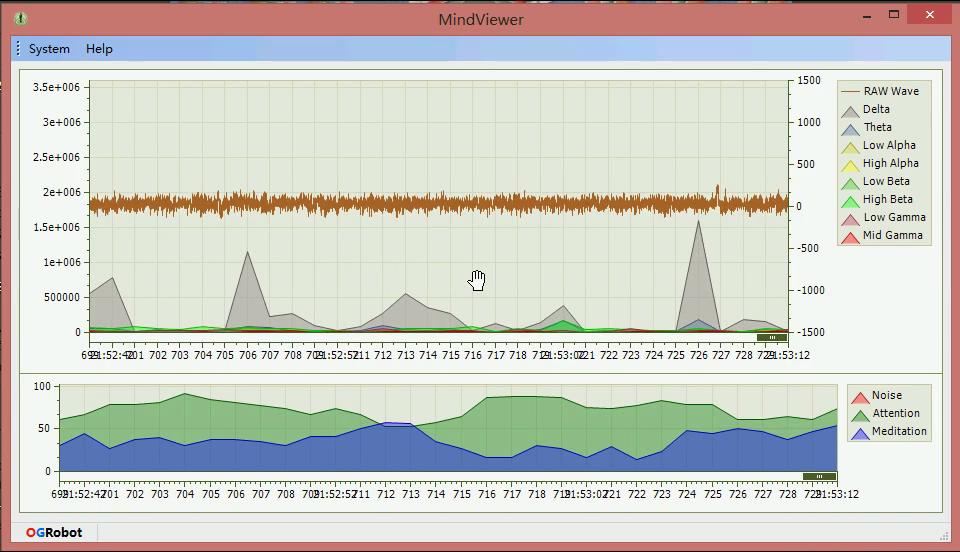Click the OGRobot logo in status bar
This screenshot has height=552, width=960.
54,532
